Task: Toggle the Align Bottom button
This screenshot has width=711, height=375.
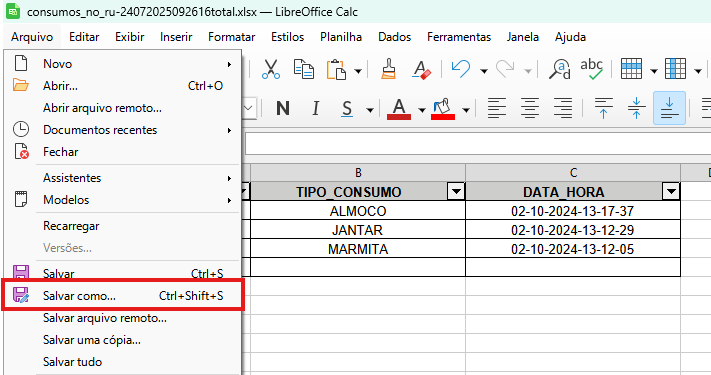Action: coord(669,108)
